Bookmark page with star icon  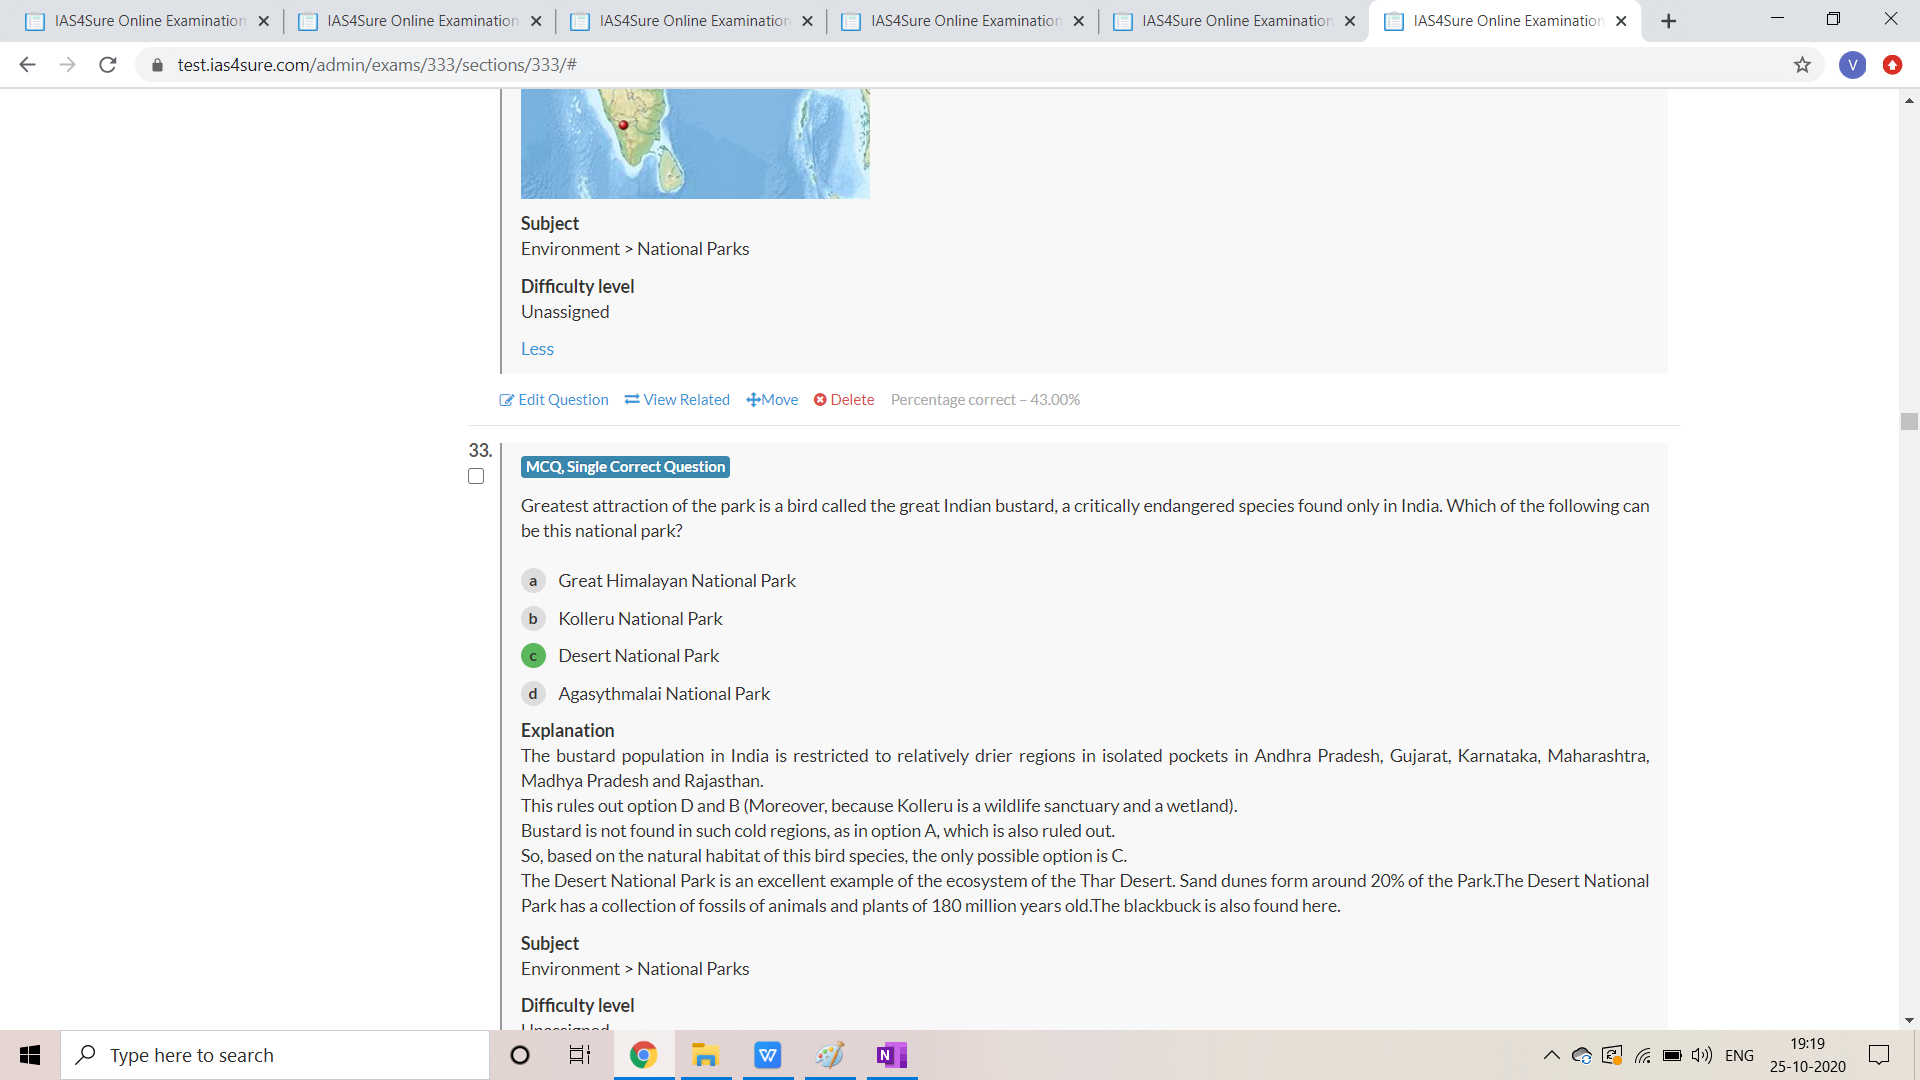(1802, 65)
